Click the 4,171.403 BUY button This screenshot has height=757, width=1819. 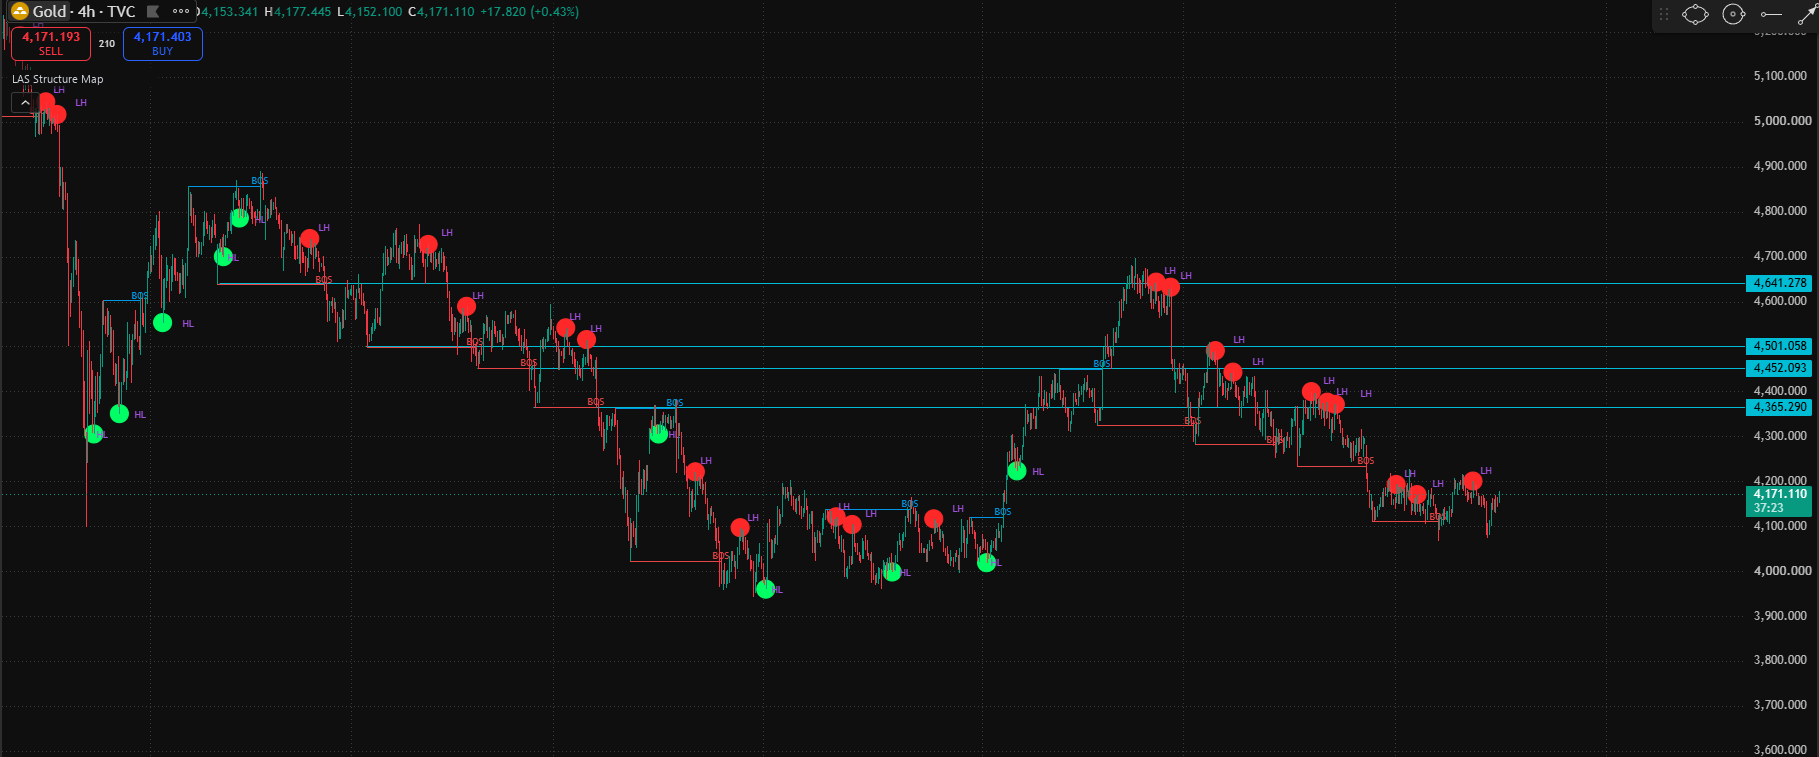click(163, 43)
